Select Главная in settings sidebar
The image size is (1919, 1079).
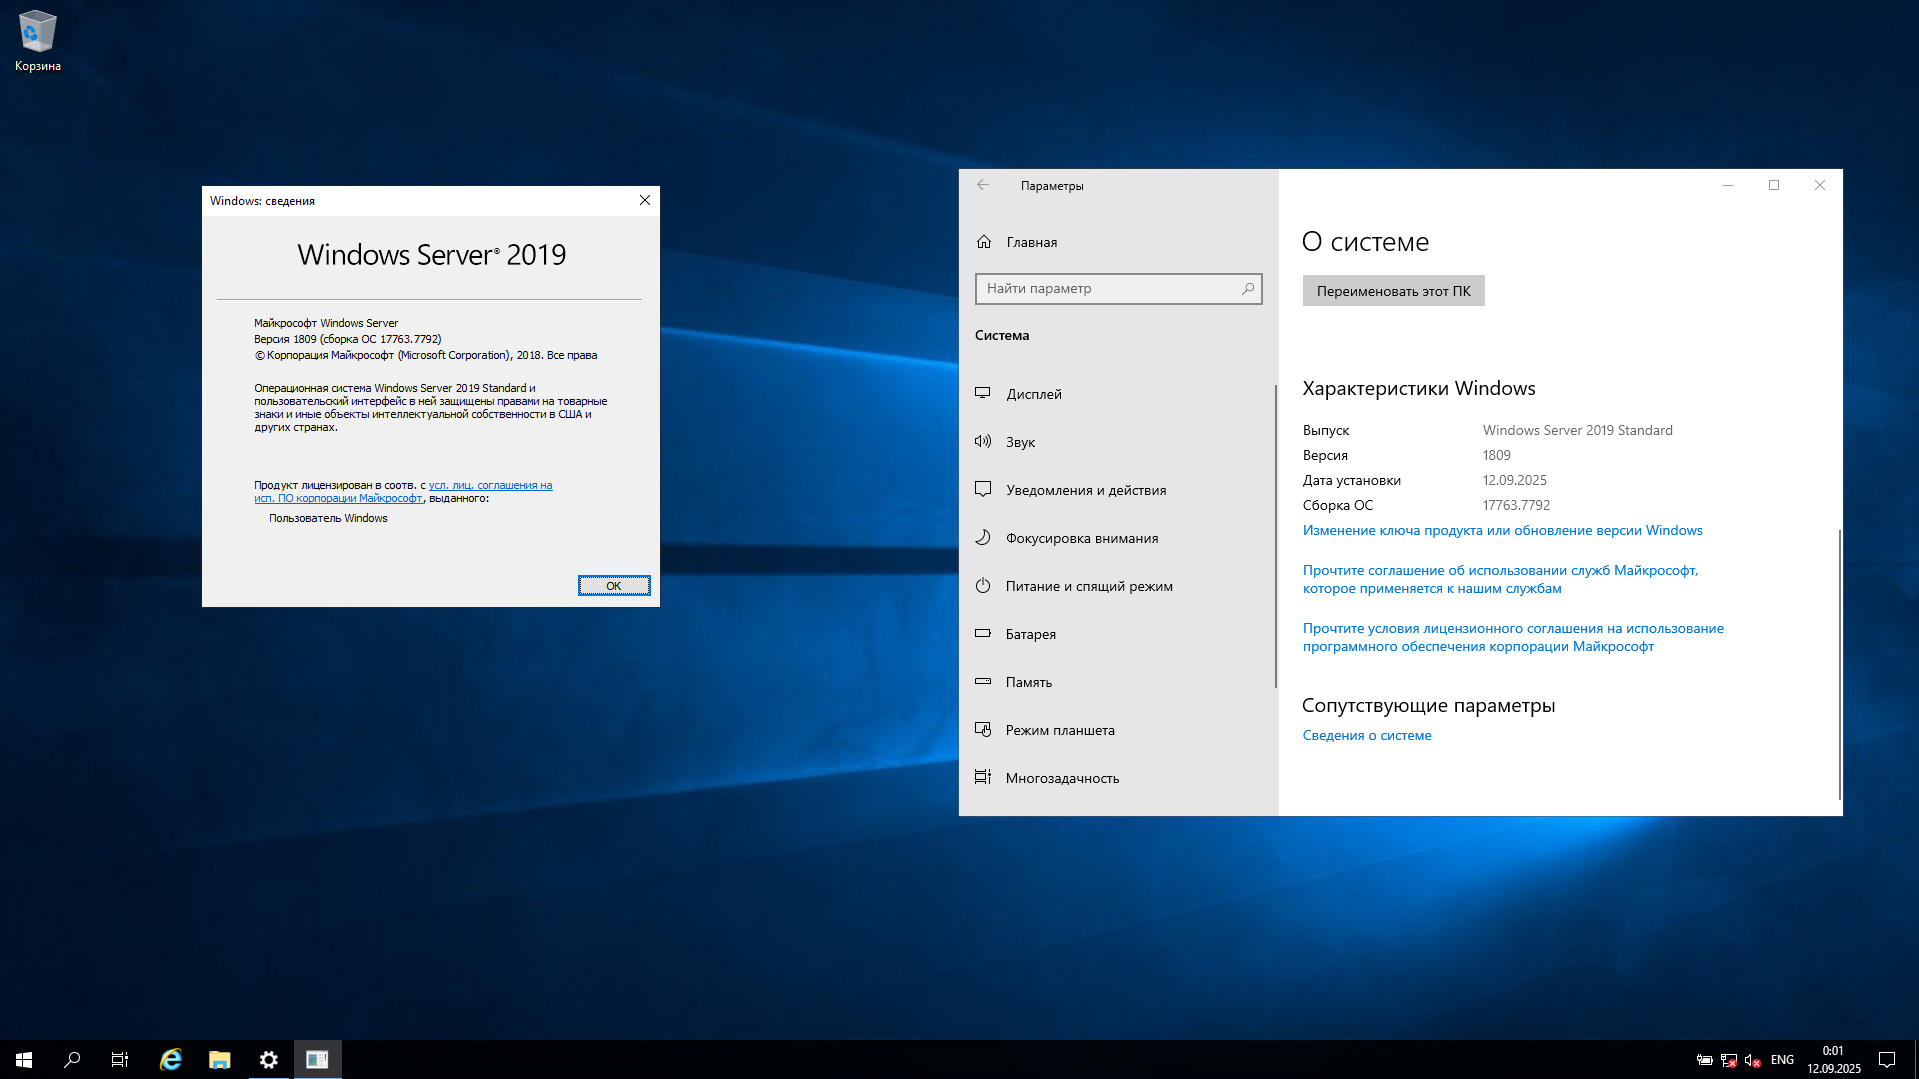[x=1117, y=242]
